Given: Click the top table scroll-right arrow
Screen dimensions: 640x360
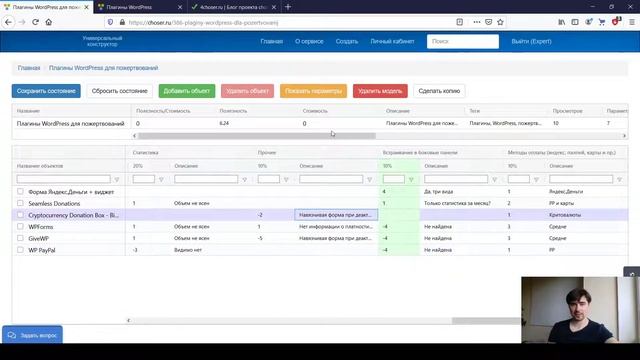Looking at the screenshot, I should click(x=624, y=136).
